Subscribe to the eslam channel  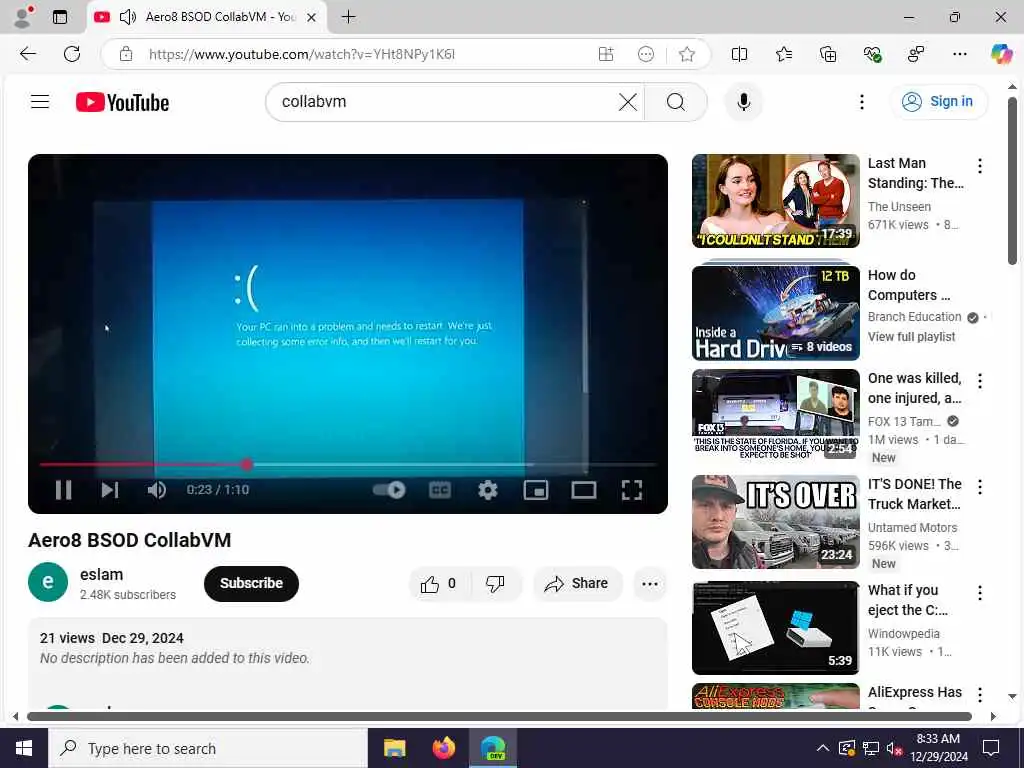251,583
